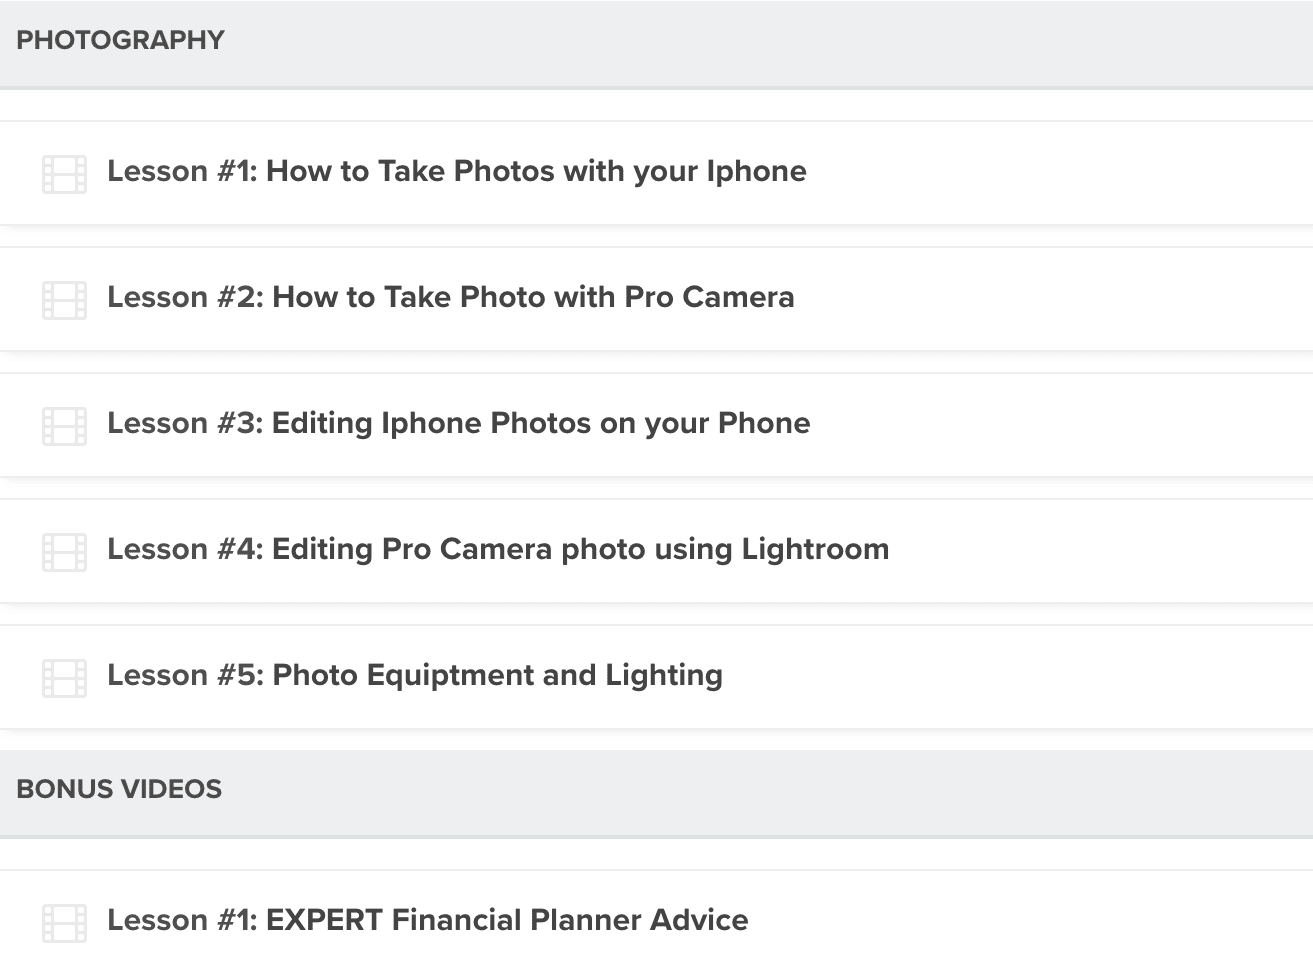Open Lesson #4: Editing Pro Camera photo using Lightroom
The image size is (1313, 970).
pos(656,551)
